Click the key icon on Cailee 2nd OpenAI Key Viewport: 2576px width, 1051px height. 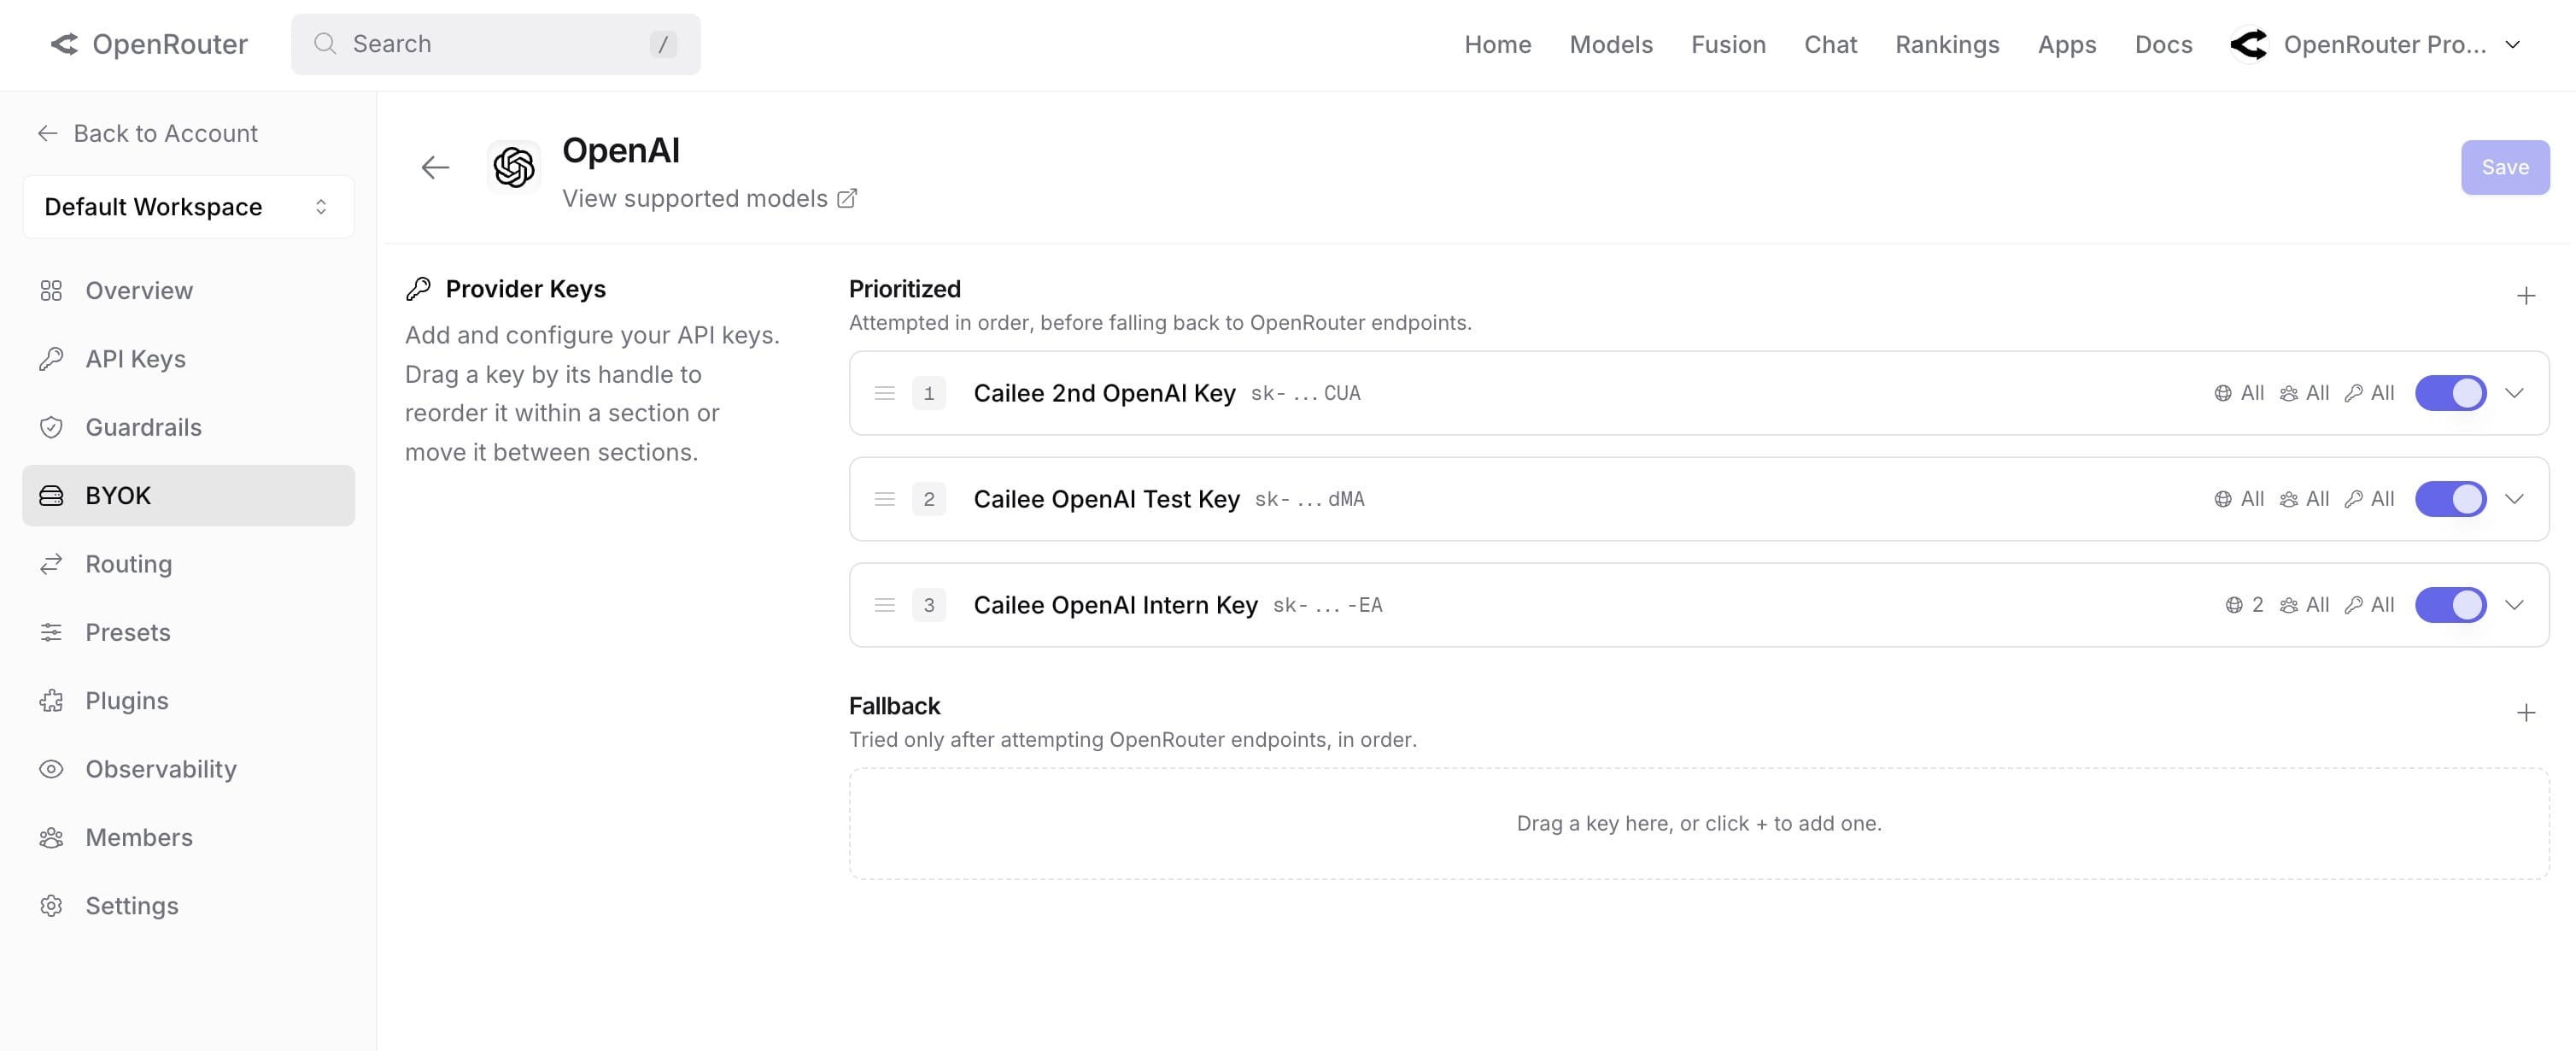point(2354,393)
